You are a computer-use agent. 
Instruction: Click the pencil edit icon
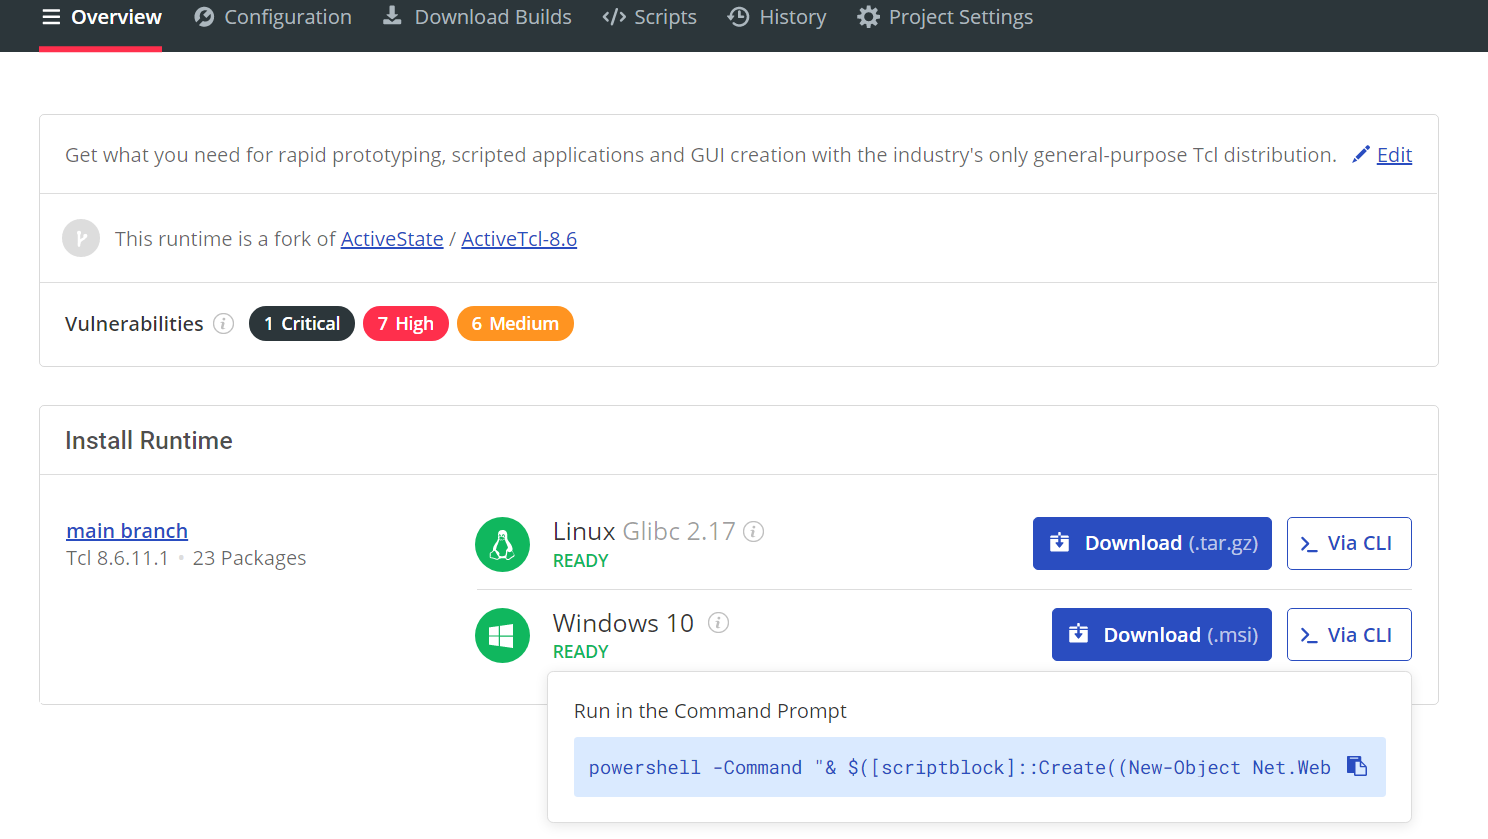(1361, 154)
